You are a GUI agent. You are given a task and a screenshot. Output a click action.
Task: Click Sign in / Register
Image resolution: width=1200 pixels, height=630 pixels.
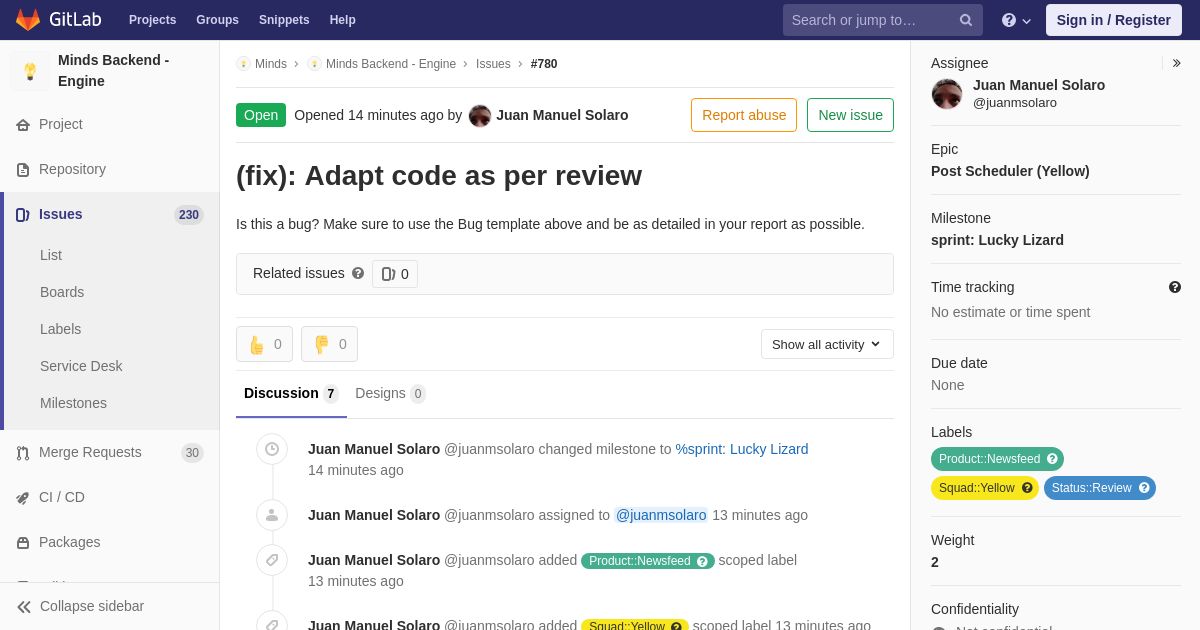pyautogui.click(x=1113, y=20)
